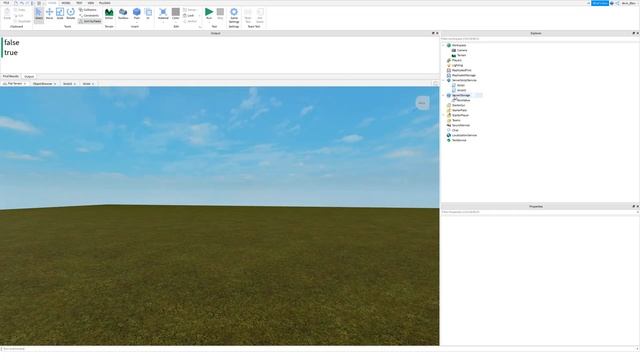
Task: Click the 'false' output line
Action: pyautogui.click(x=12, y=42)
